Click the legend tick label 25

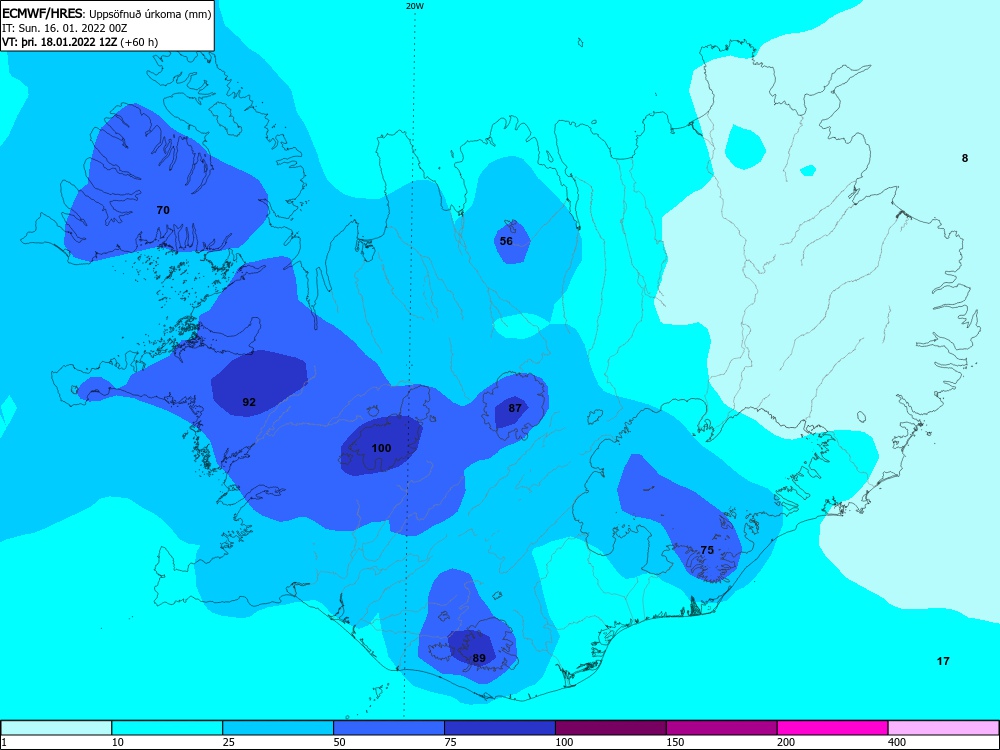(x=229, y=742)
